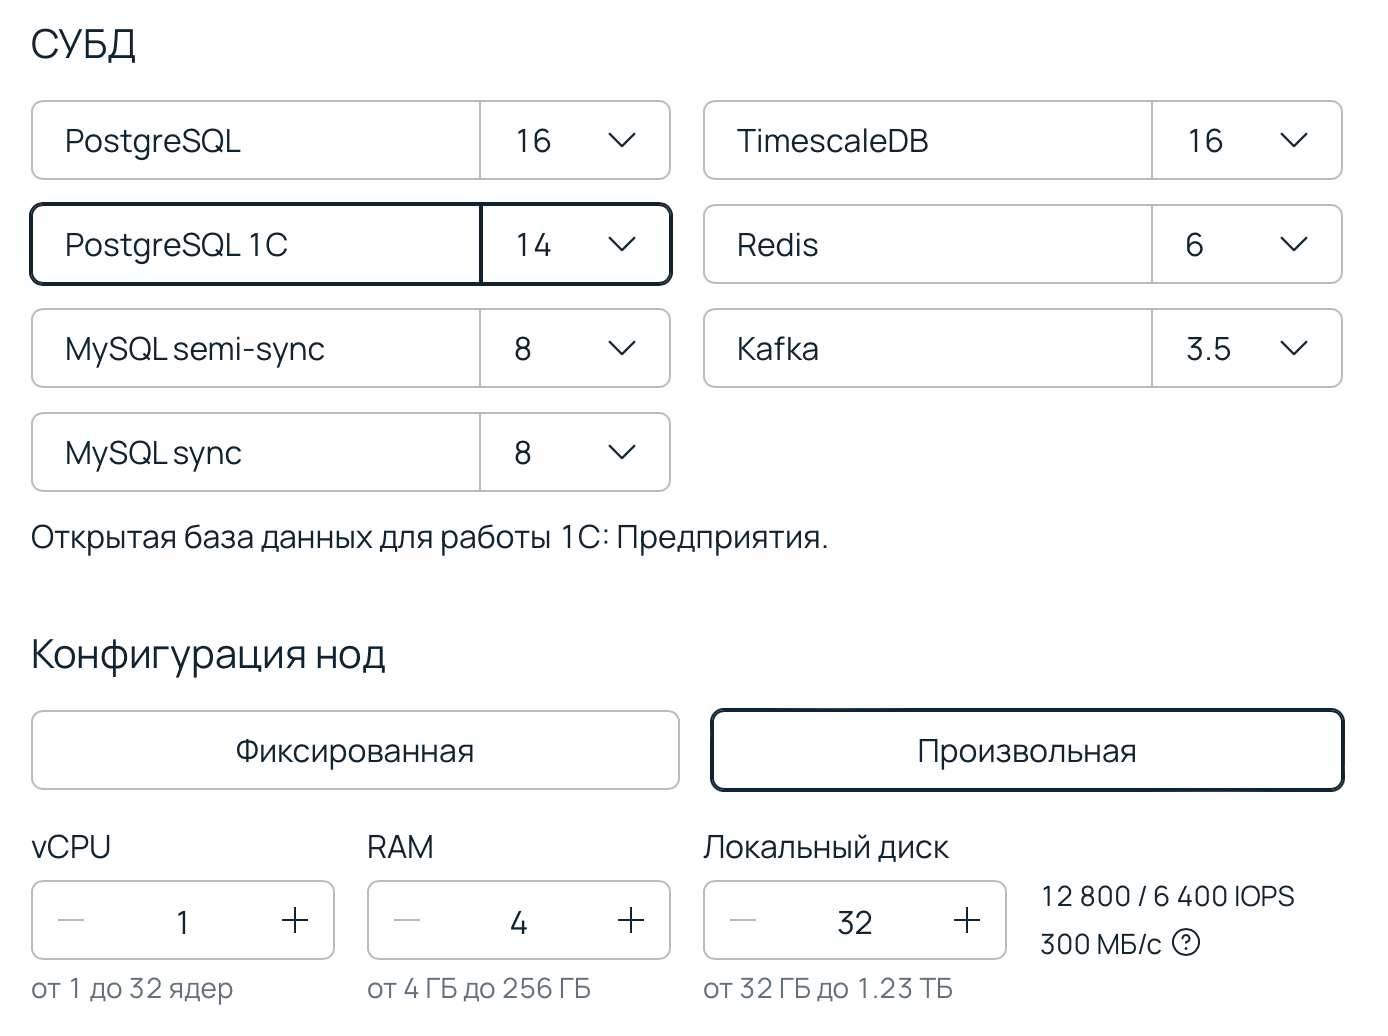Open PostgreSQL version 16 dropdown
The width and height of the screenshot is (1388, 1036).
point(575,140)
